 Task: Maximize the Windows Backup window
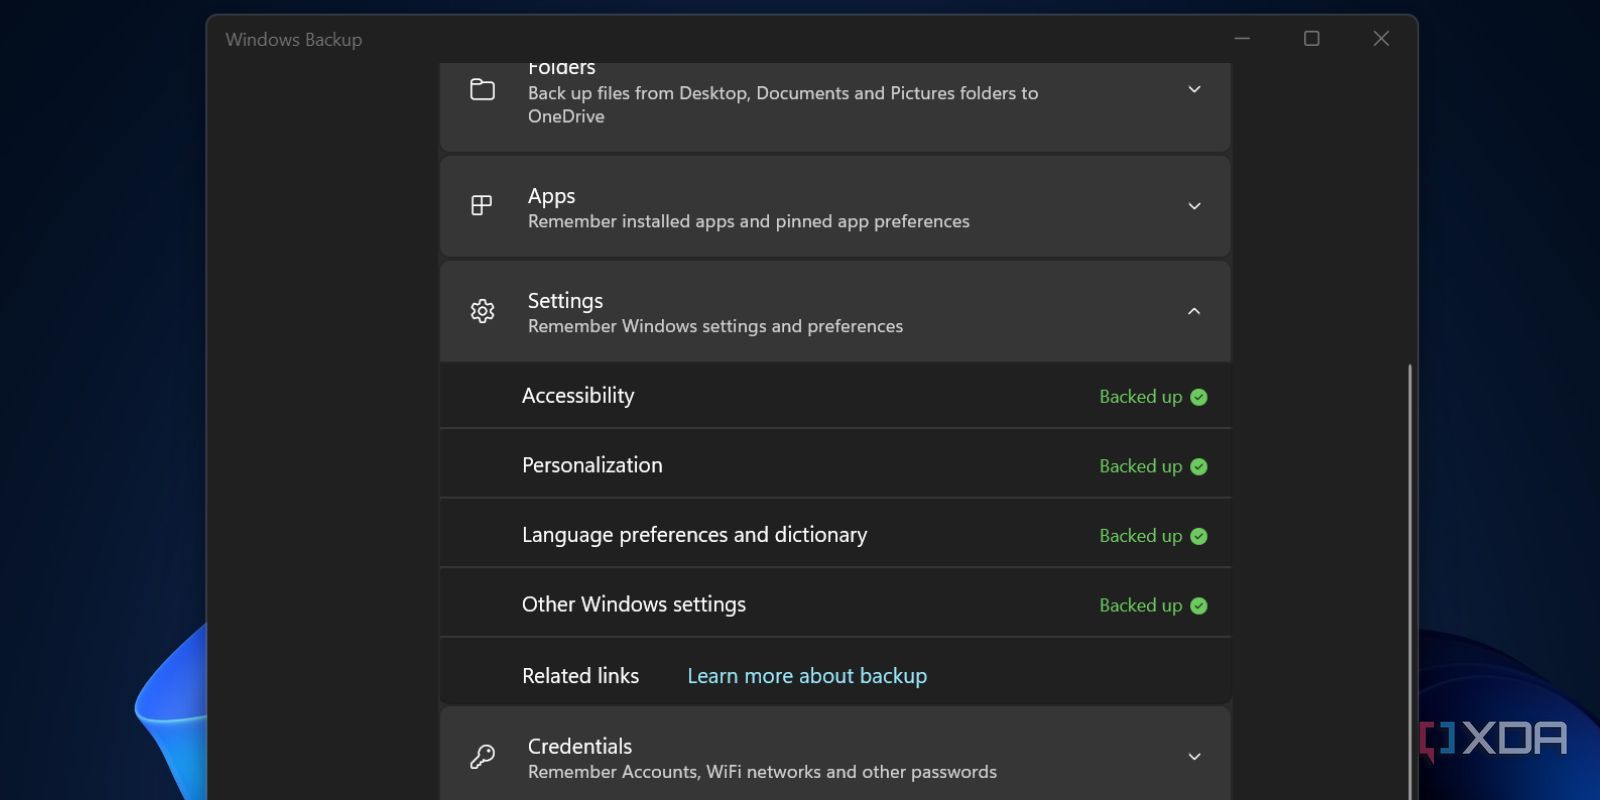[1312, 38]
